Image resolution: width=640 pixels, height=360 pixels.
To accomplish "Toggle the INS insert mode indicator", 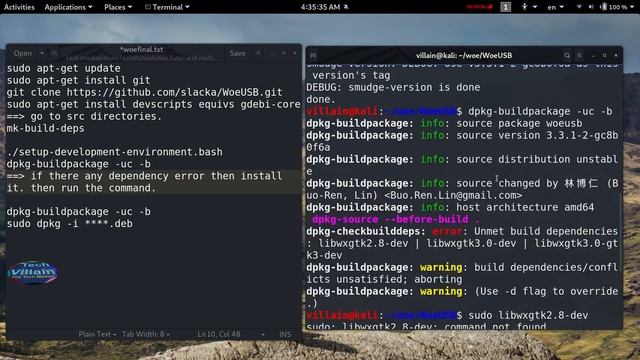I will tap(285, 334).
